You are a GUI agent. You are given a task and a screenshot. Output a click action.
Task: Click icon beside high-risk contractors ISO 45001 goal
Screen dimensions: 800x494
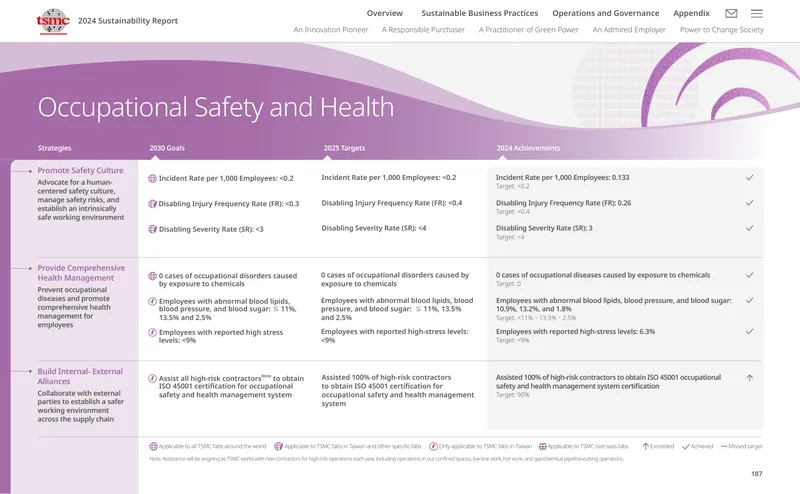click(x=152, y=379)
